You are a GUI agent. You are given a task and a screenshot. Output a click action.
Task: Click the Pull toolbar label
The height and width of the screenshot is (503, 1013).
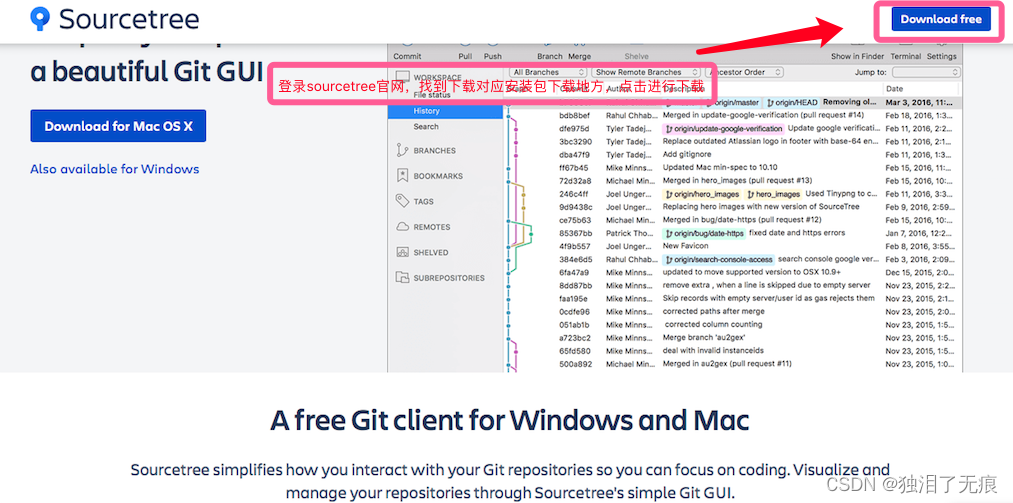click(x=465, y=56)
